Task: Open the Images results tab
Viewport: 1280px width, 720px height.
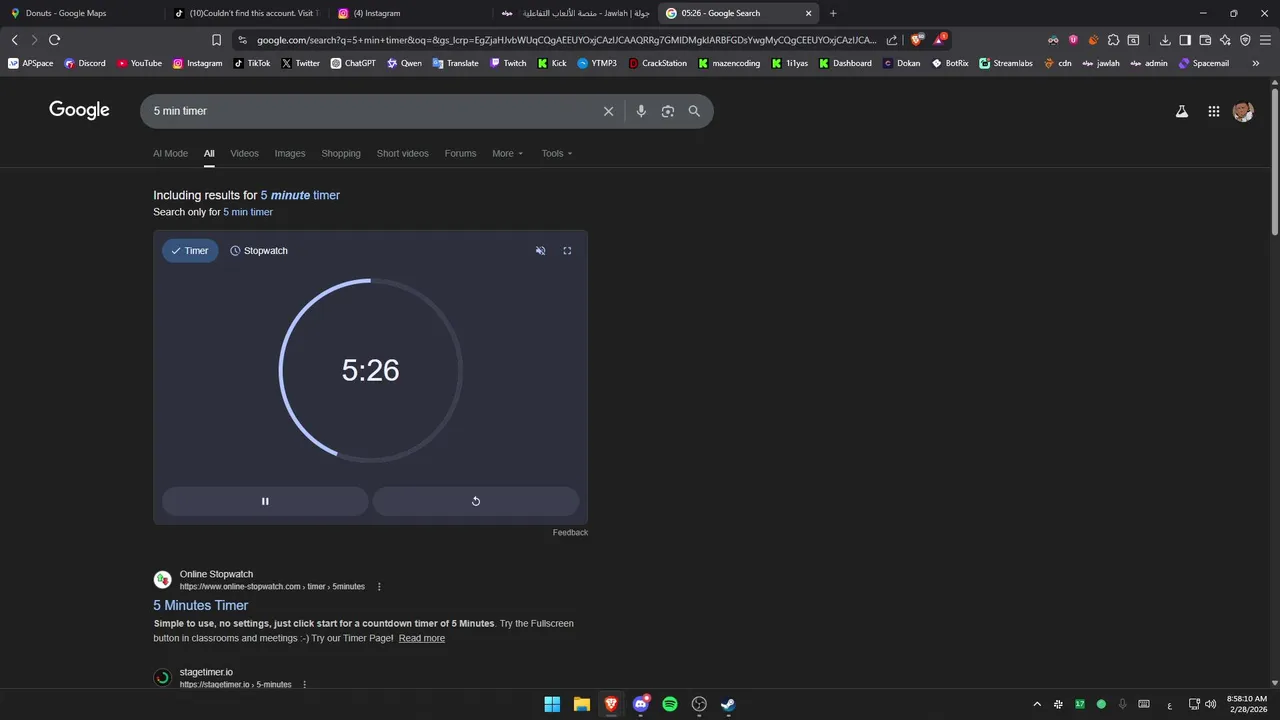Action: [x=290, y=154]
